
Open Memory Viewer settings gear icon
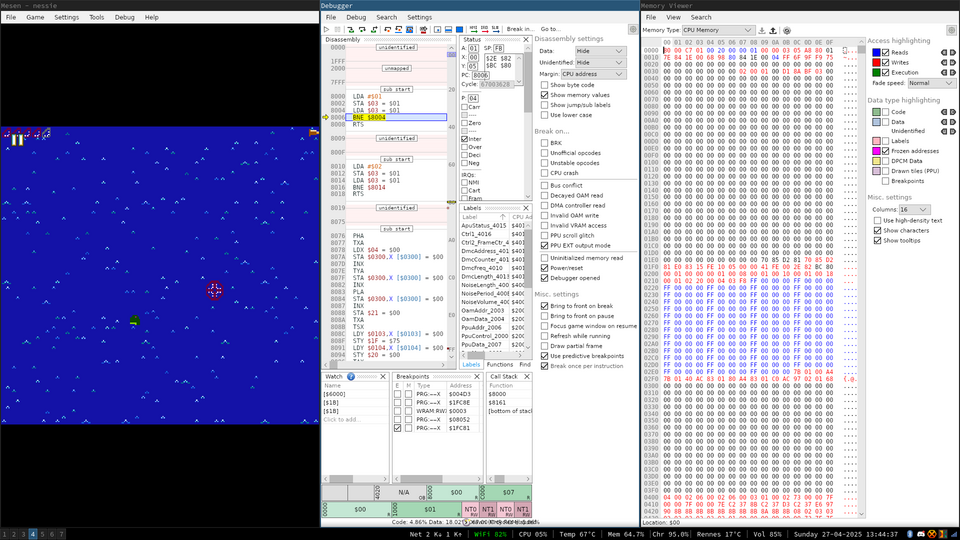tap(951, 30)
